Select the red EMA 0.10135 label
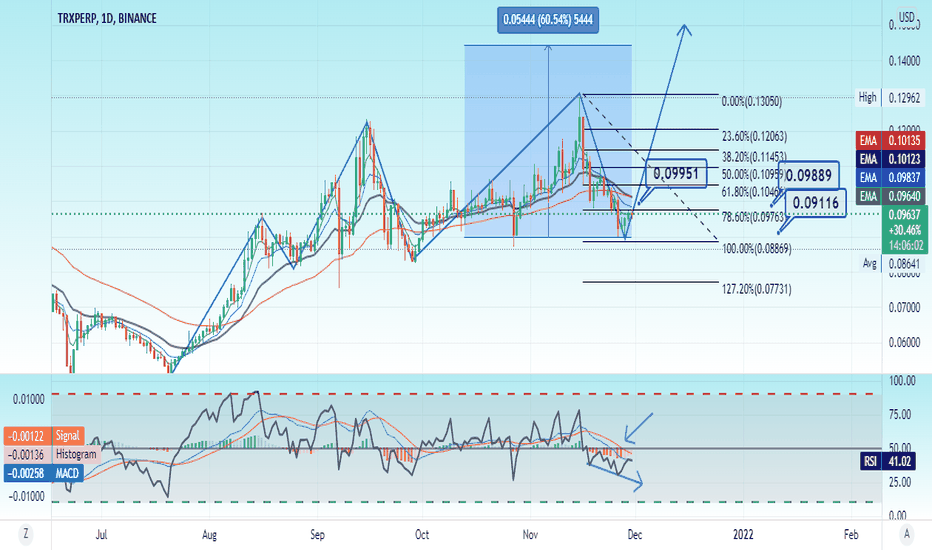Viewport: 932px width, 550px height. coord(890,141)
